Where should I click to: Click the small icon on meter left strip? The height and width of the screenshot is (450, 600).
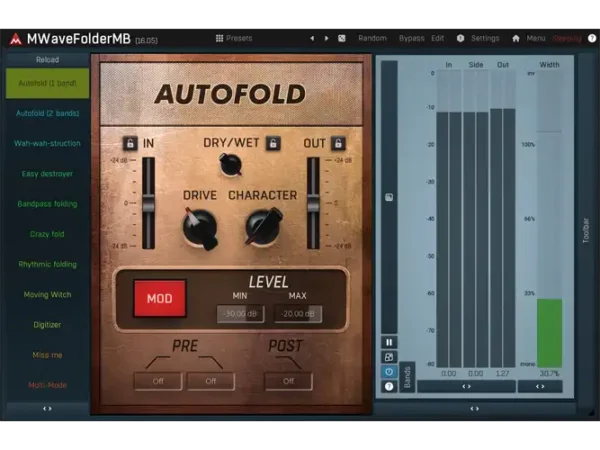[389, 197]
